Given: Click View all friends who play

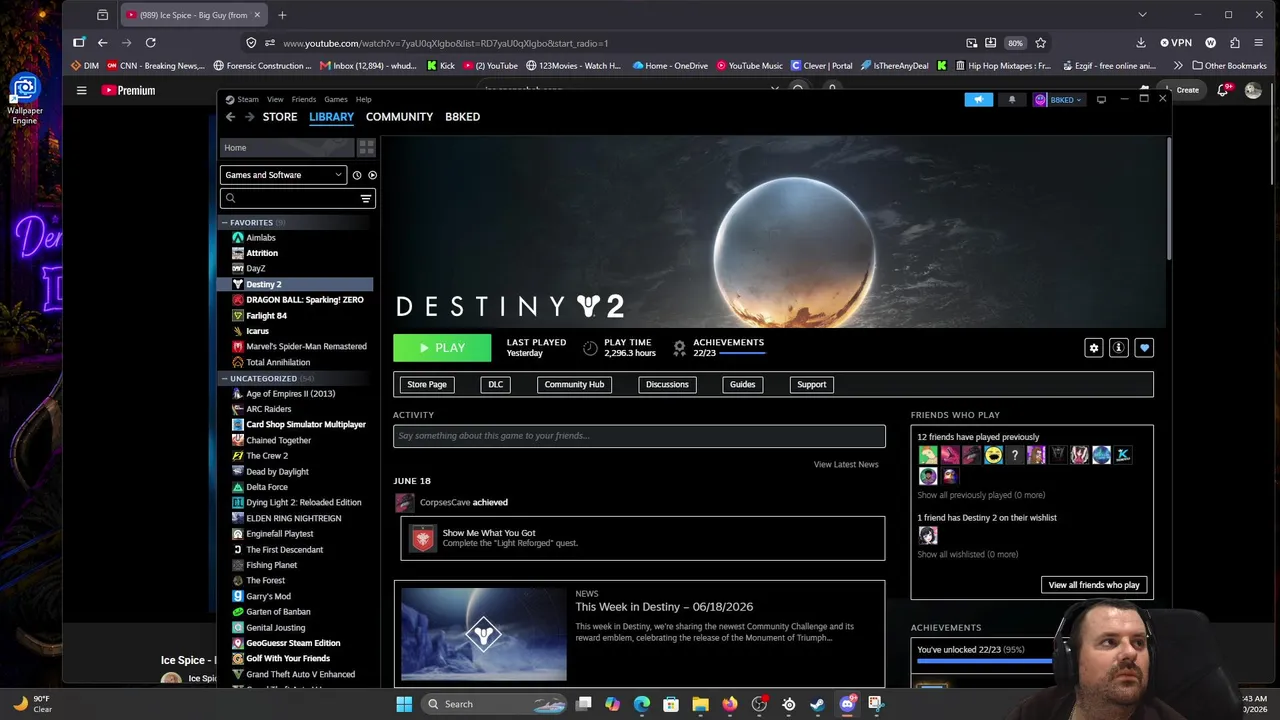Looking at the screenshot, I should tap(1094, 585).
